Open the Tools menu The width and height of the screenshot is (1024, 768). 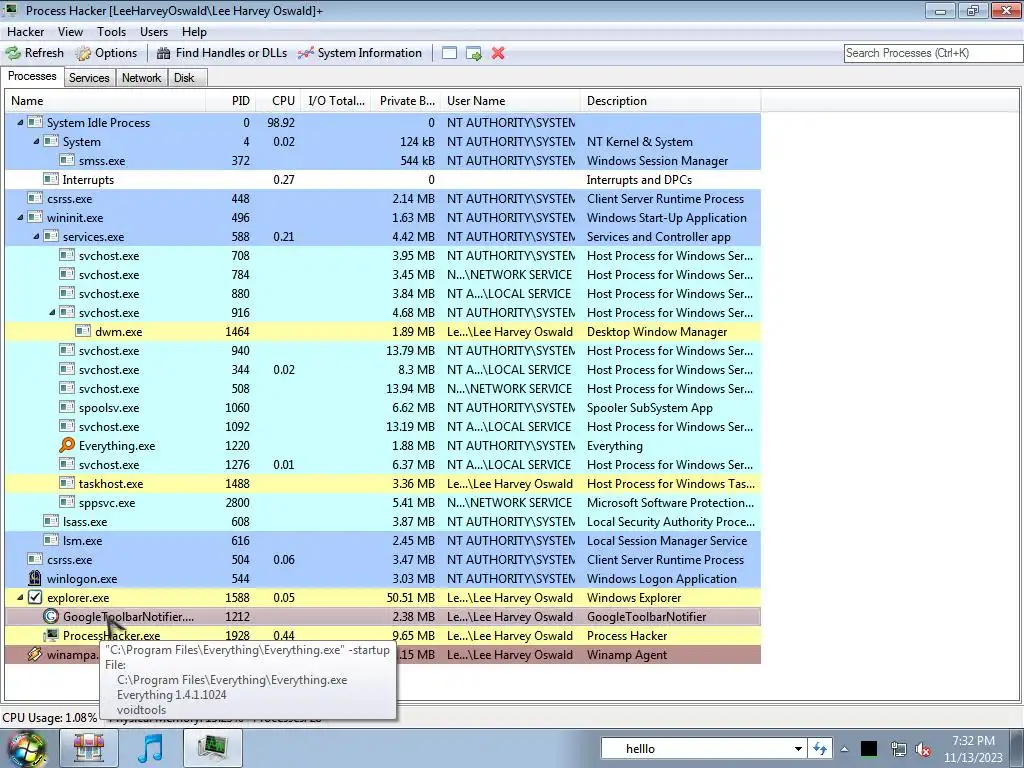(x=111, y=31)
